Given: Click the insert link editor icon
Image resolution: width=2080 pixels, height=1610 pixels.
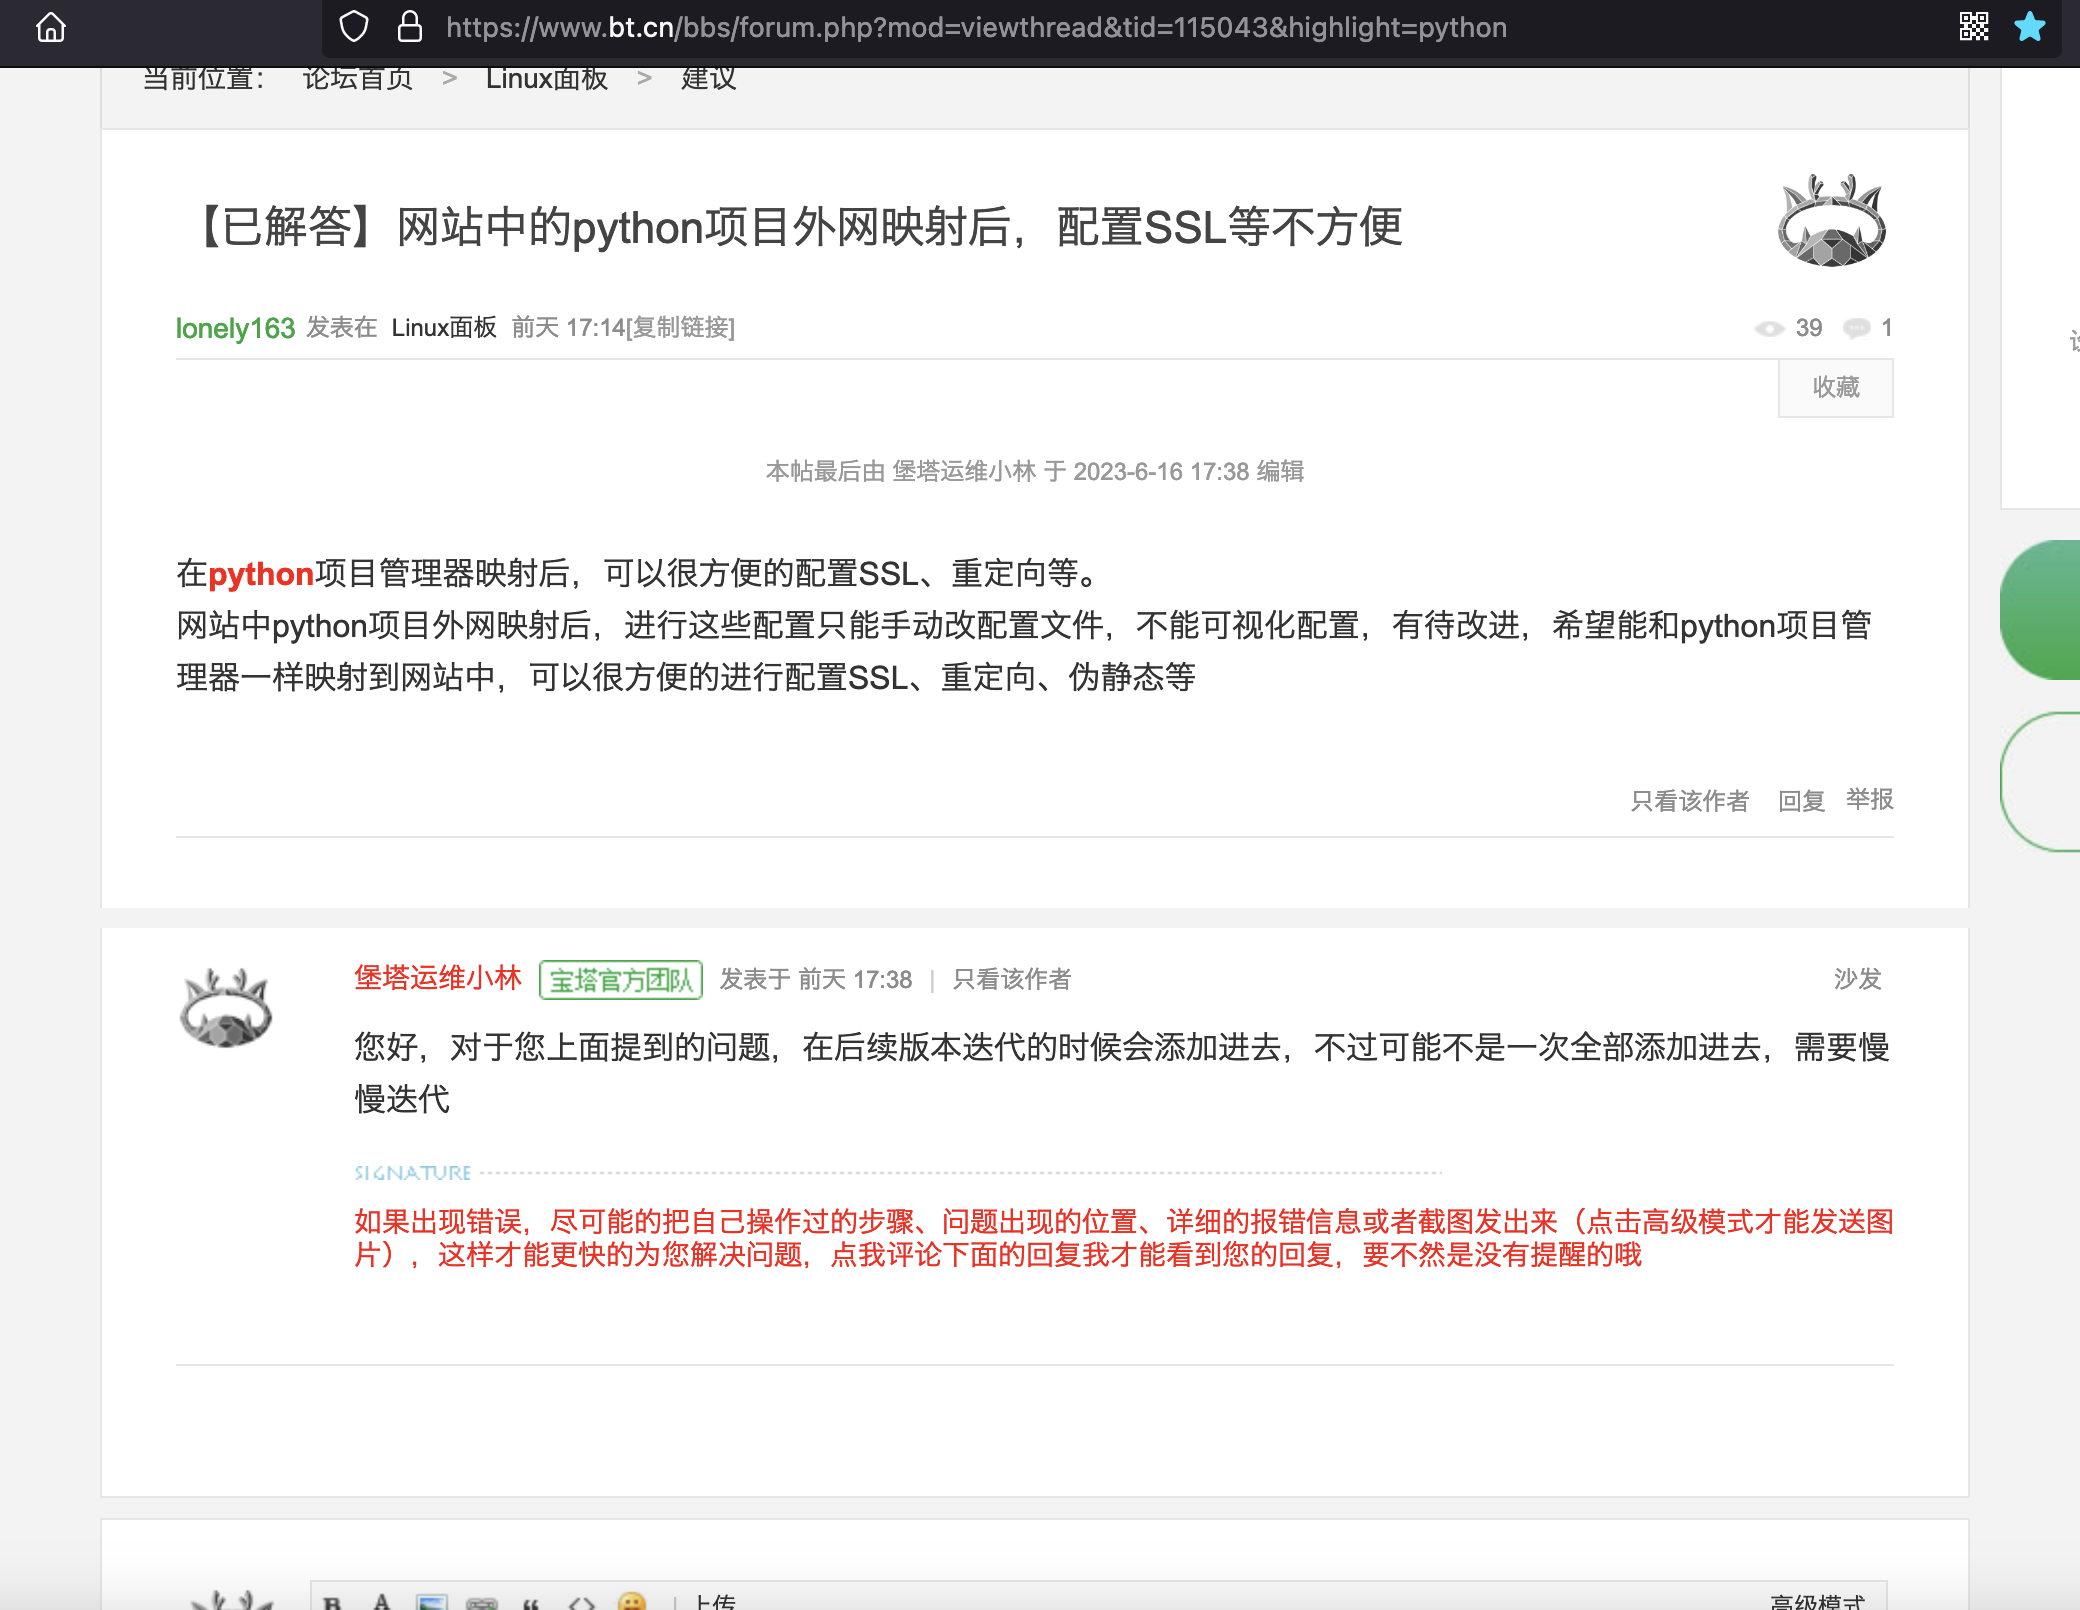Looking at the screenshot, I should [x=482, y=1603].
